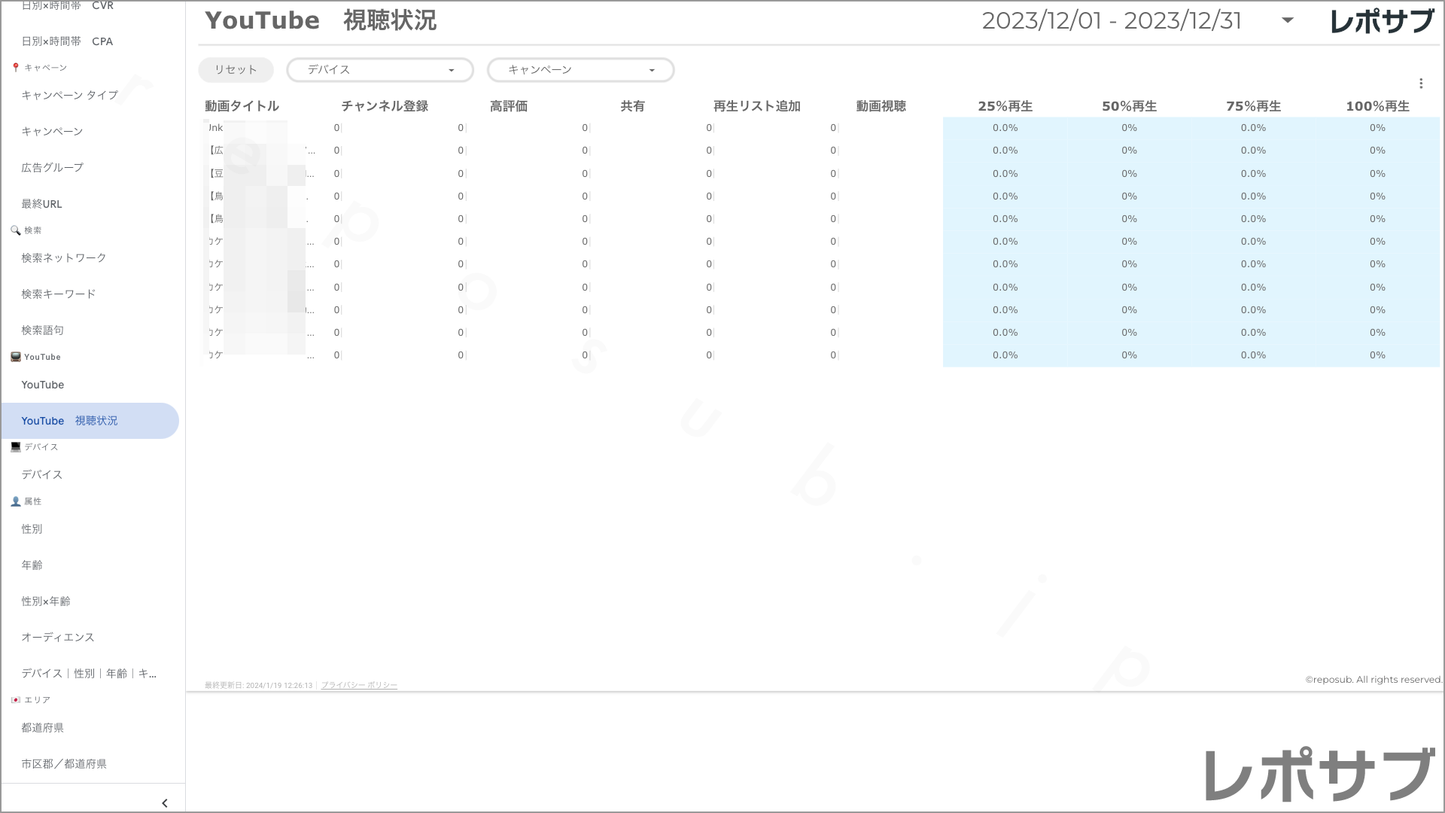
Task: Go to the 最終URL page
Action: coord(42,204)
